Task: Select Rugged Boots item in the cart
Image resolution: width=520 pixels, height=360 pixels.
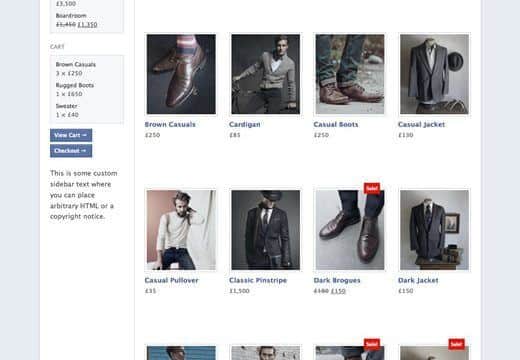Action: pos(75,85)
